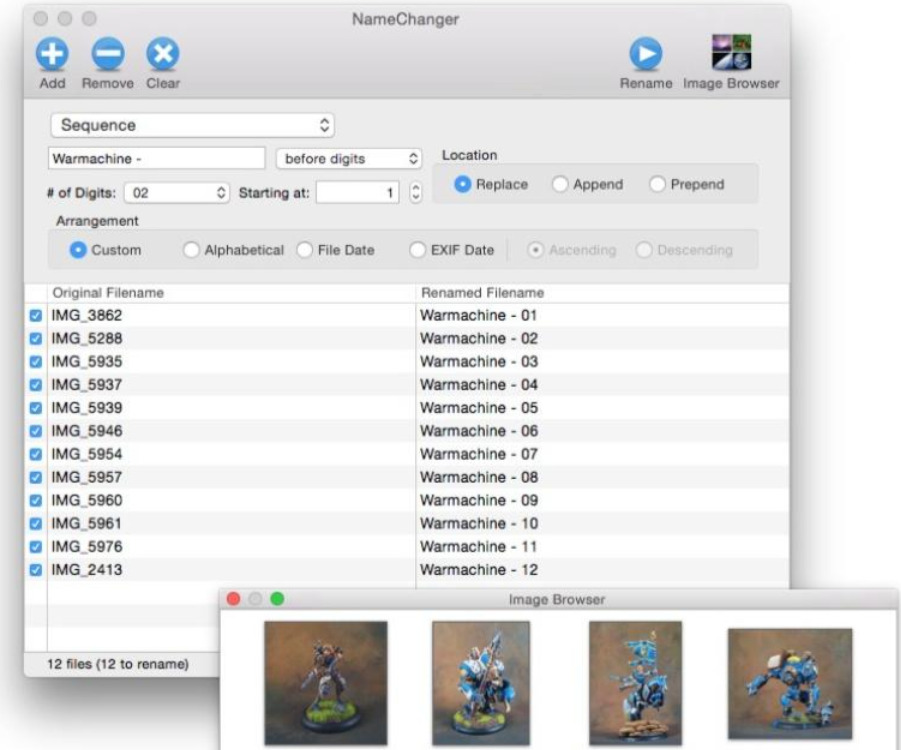Select the Prepend location radio button
The height and width of the screenshot is (750, 901).
coord(657,184)
